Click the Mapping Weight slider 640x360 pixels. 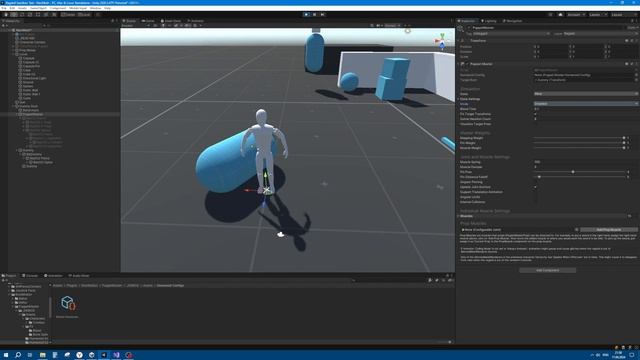pyautogui.click(x=579, y=138)
